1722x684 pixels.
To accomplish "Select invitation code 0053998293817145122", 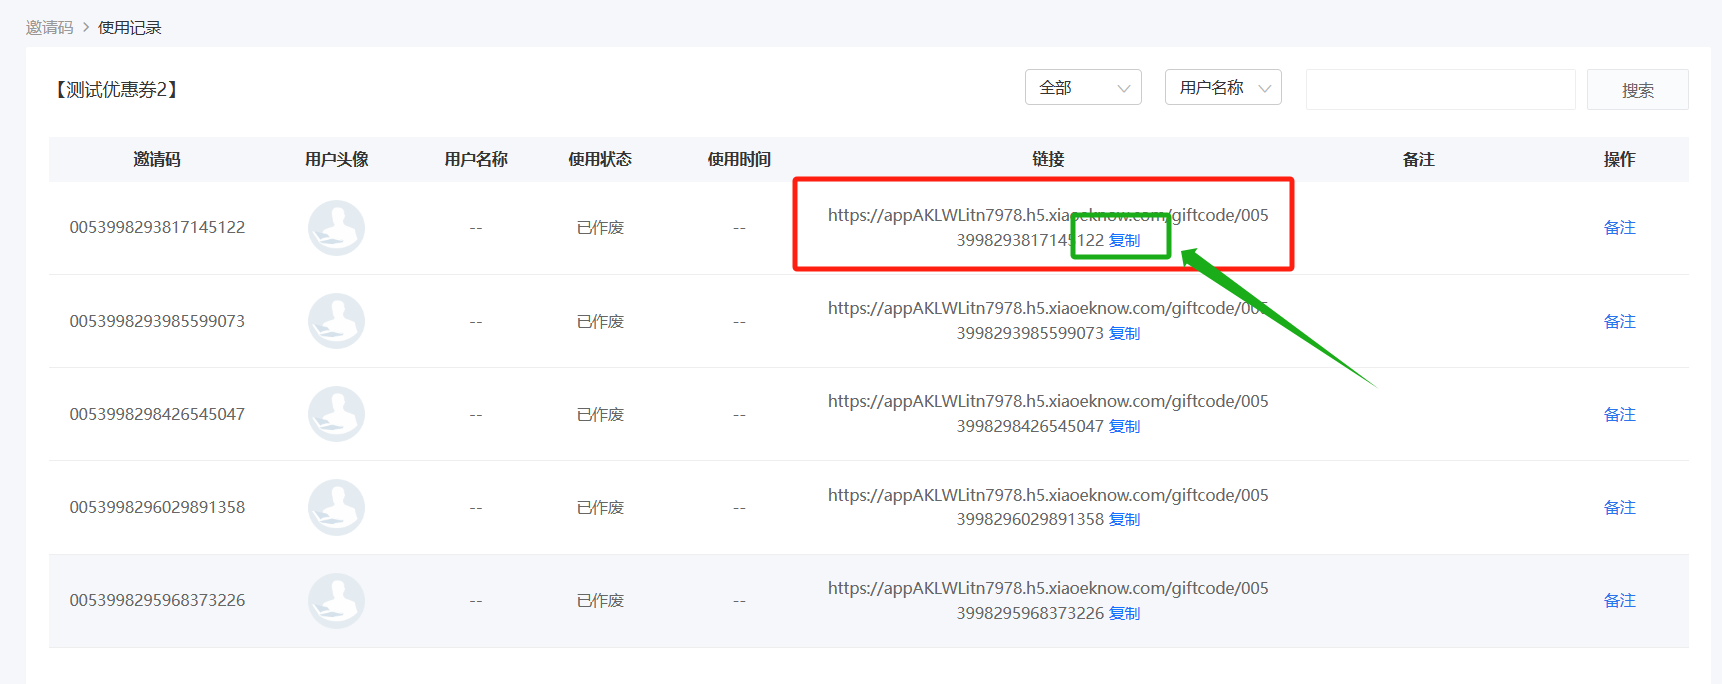I will click(157, 228).
